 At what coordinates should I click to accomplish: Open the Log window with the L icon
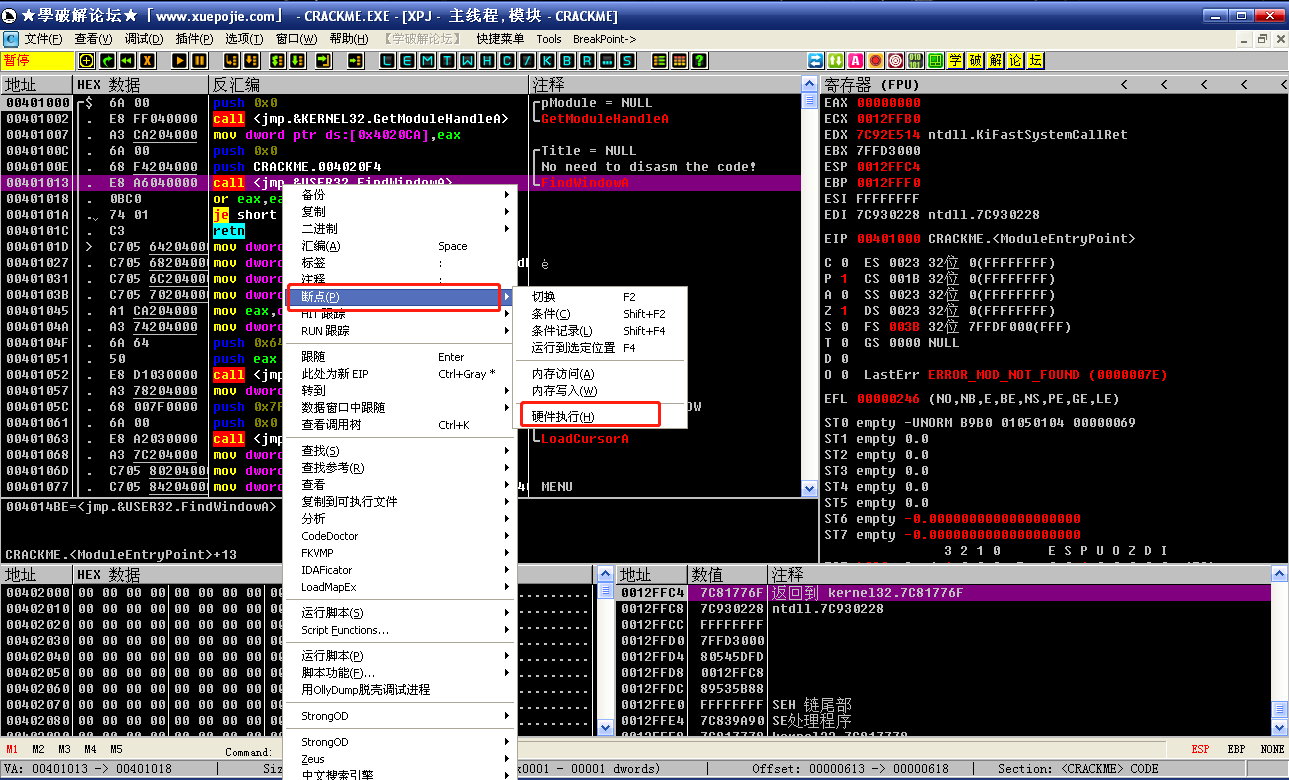coord(388,61)
